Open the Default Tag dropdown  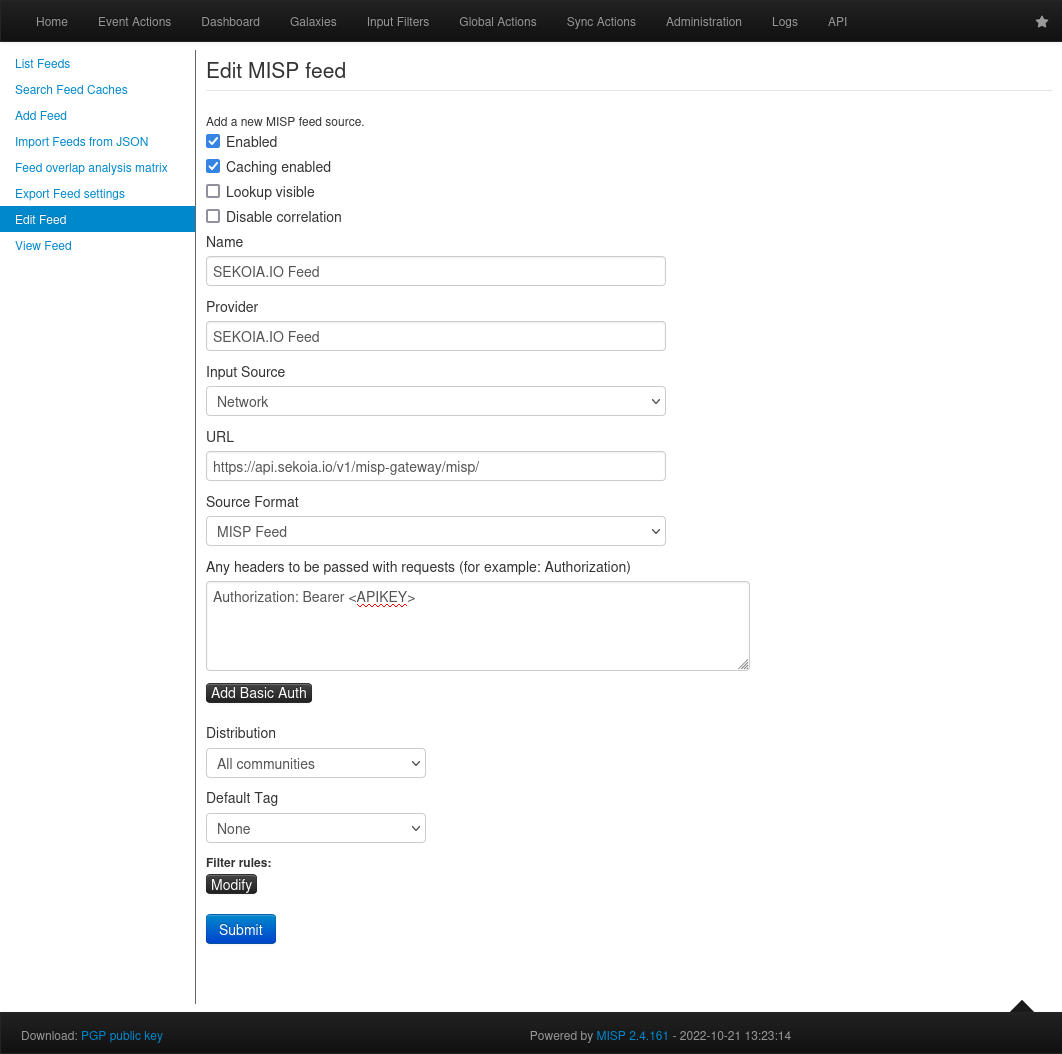click(x=315, y=828)
